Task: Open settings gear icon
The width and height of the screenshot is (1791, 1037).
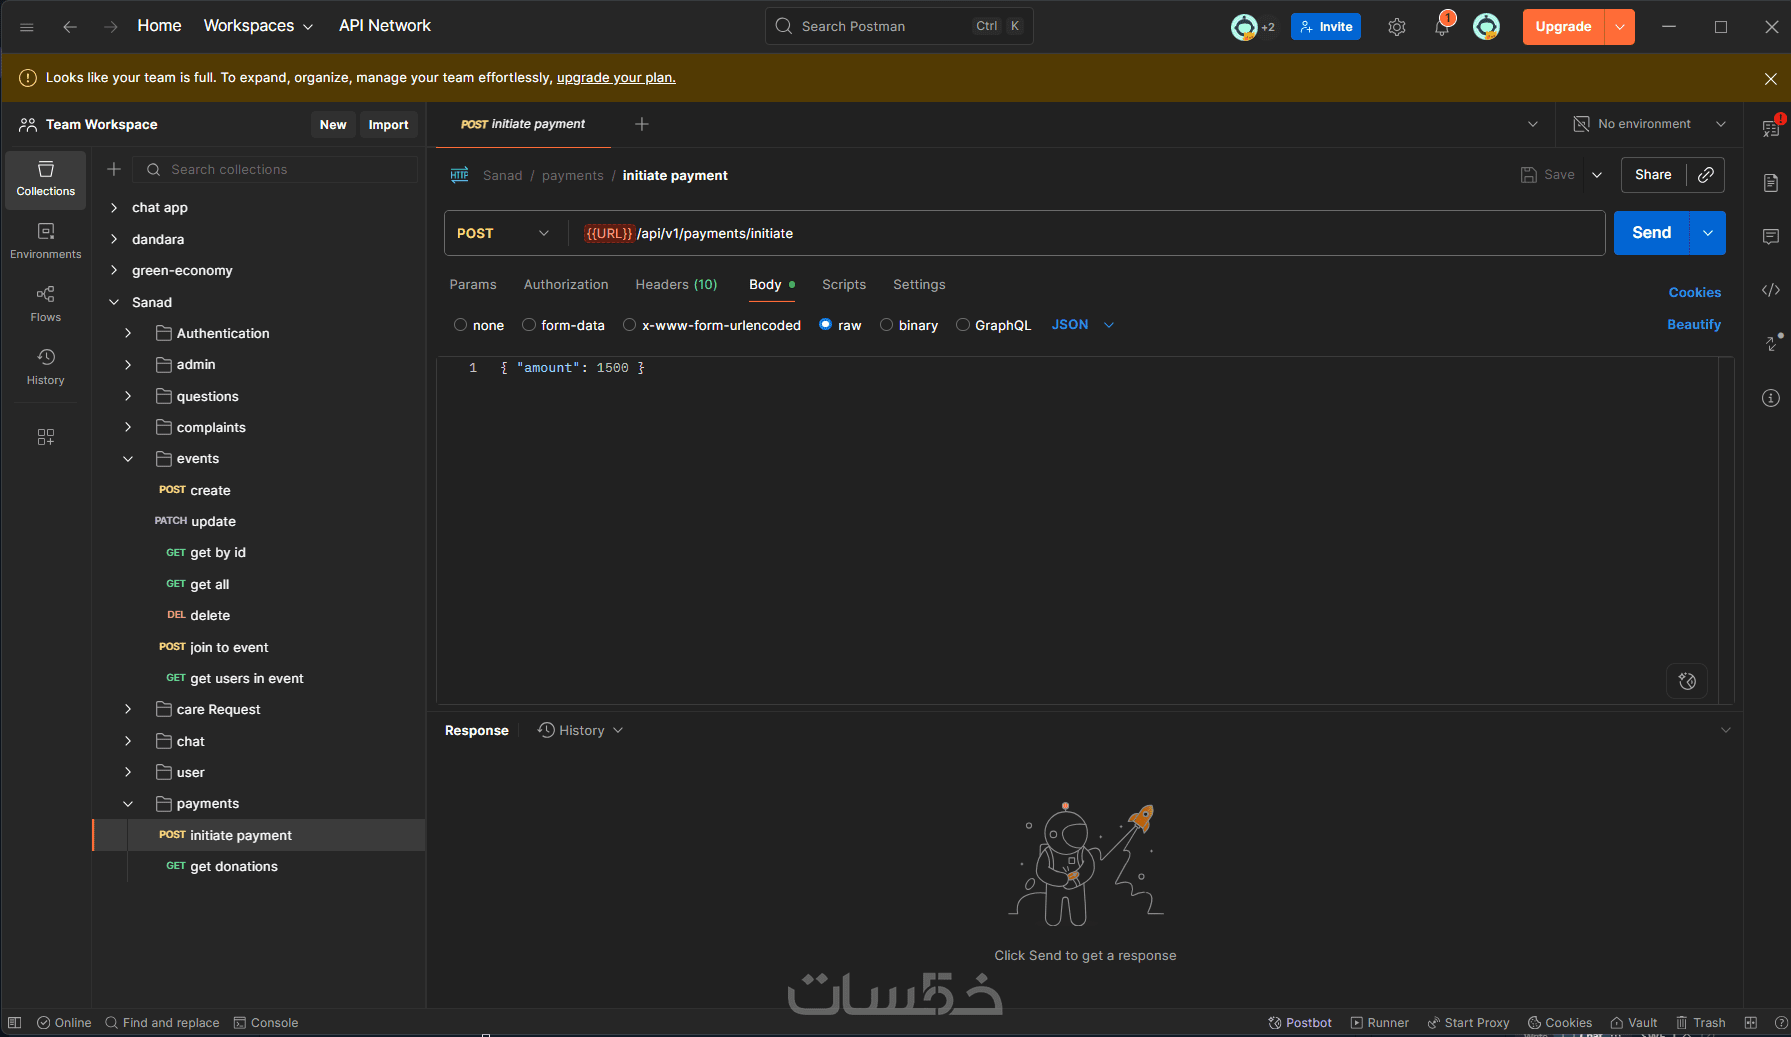Action: click(x=1397, y=27)
